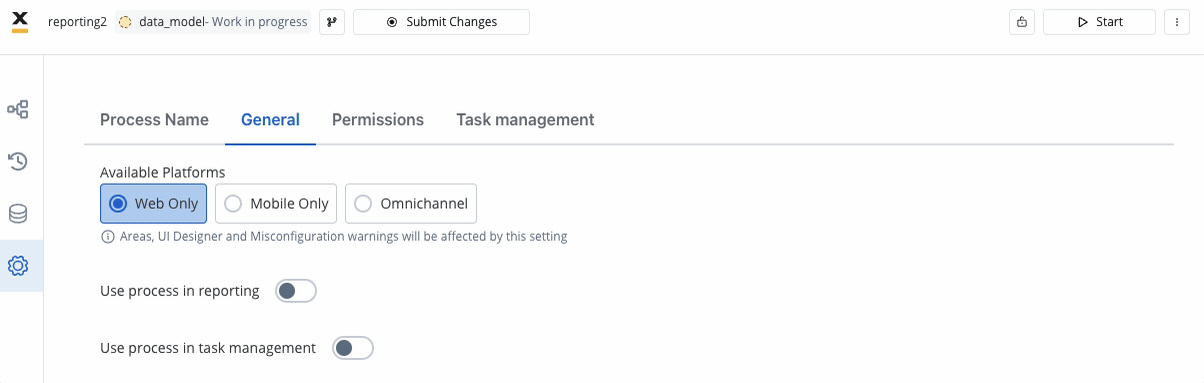The image size is (1204, 383).
Task: Click the info icon below platforms
Action: 107,237
